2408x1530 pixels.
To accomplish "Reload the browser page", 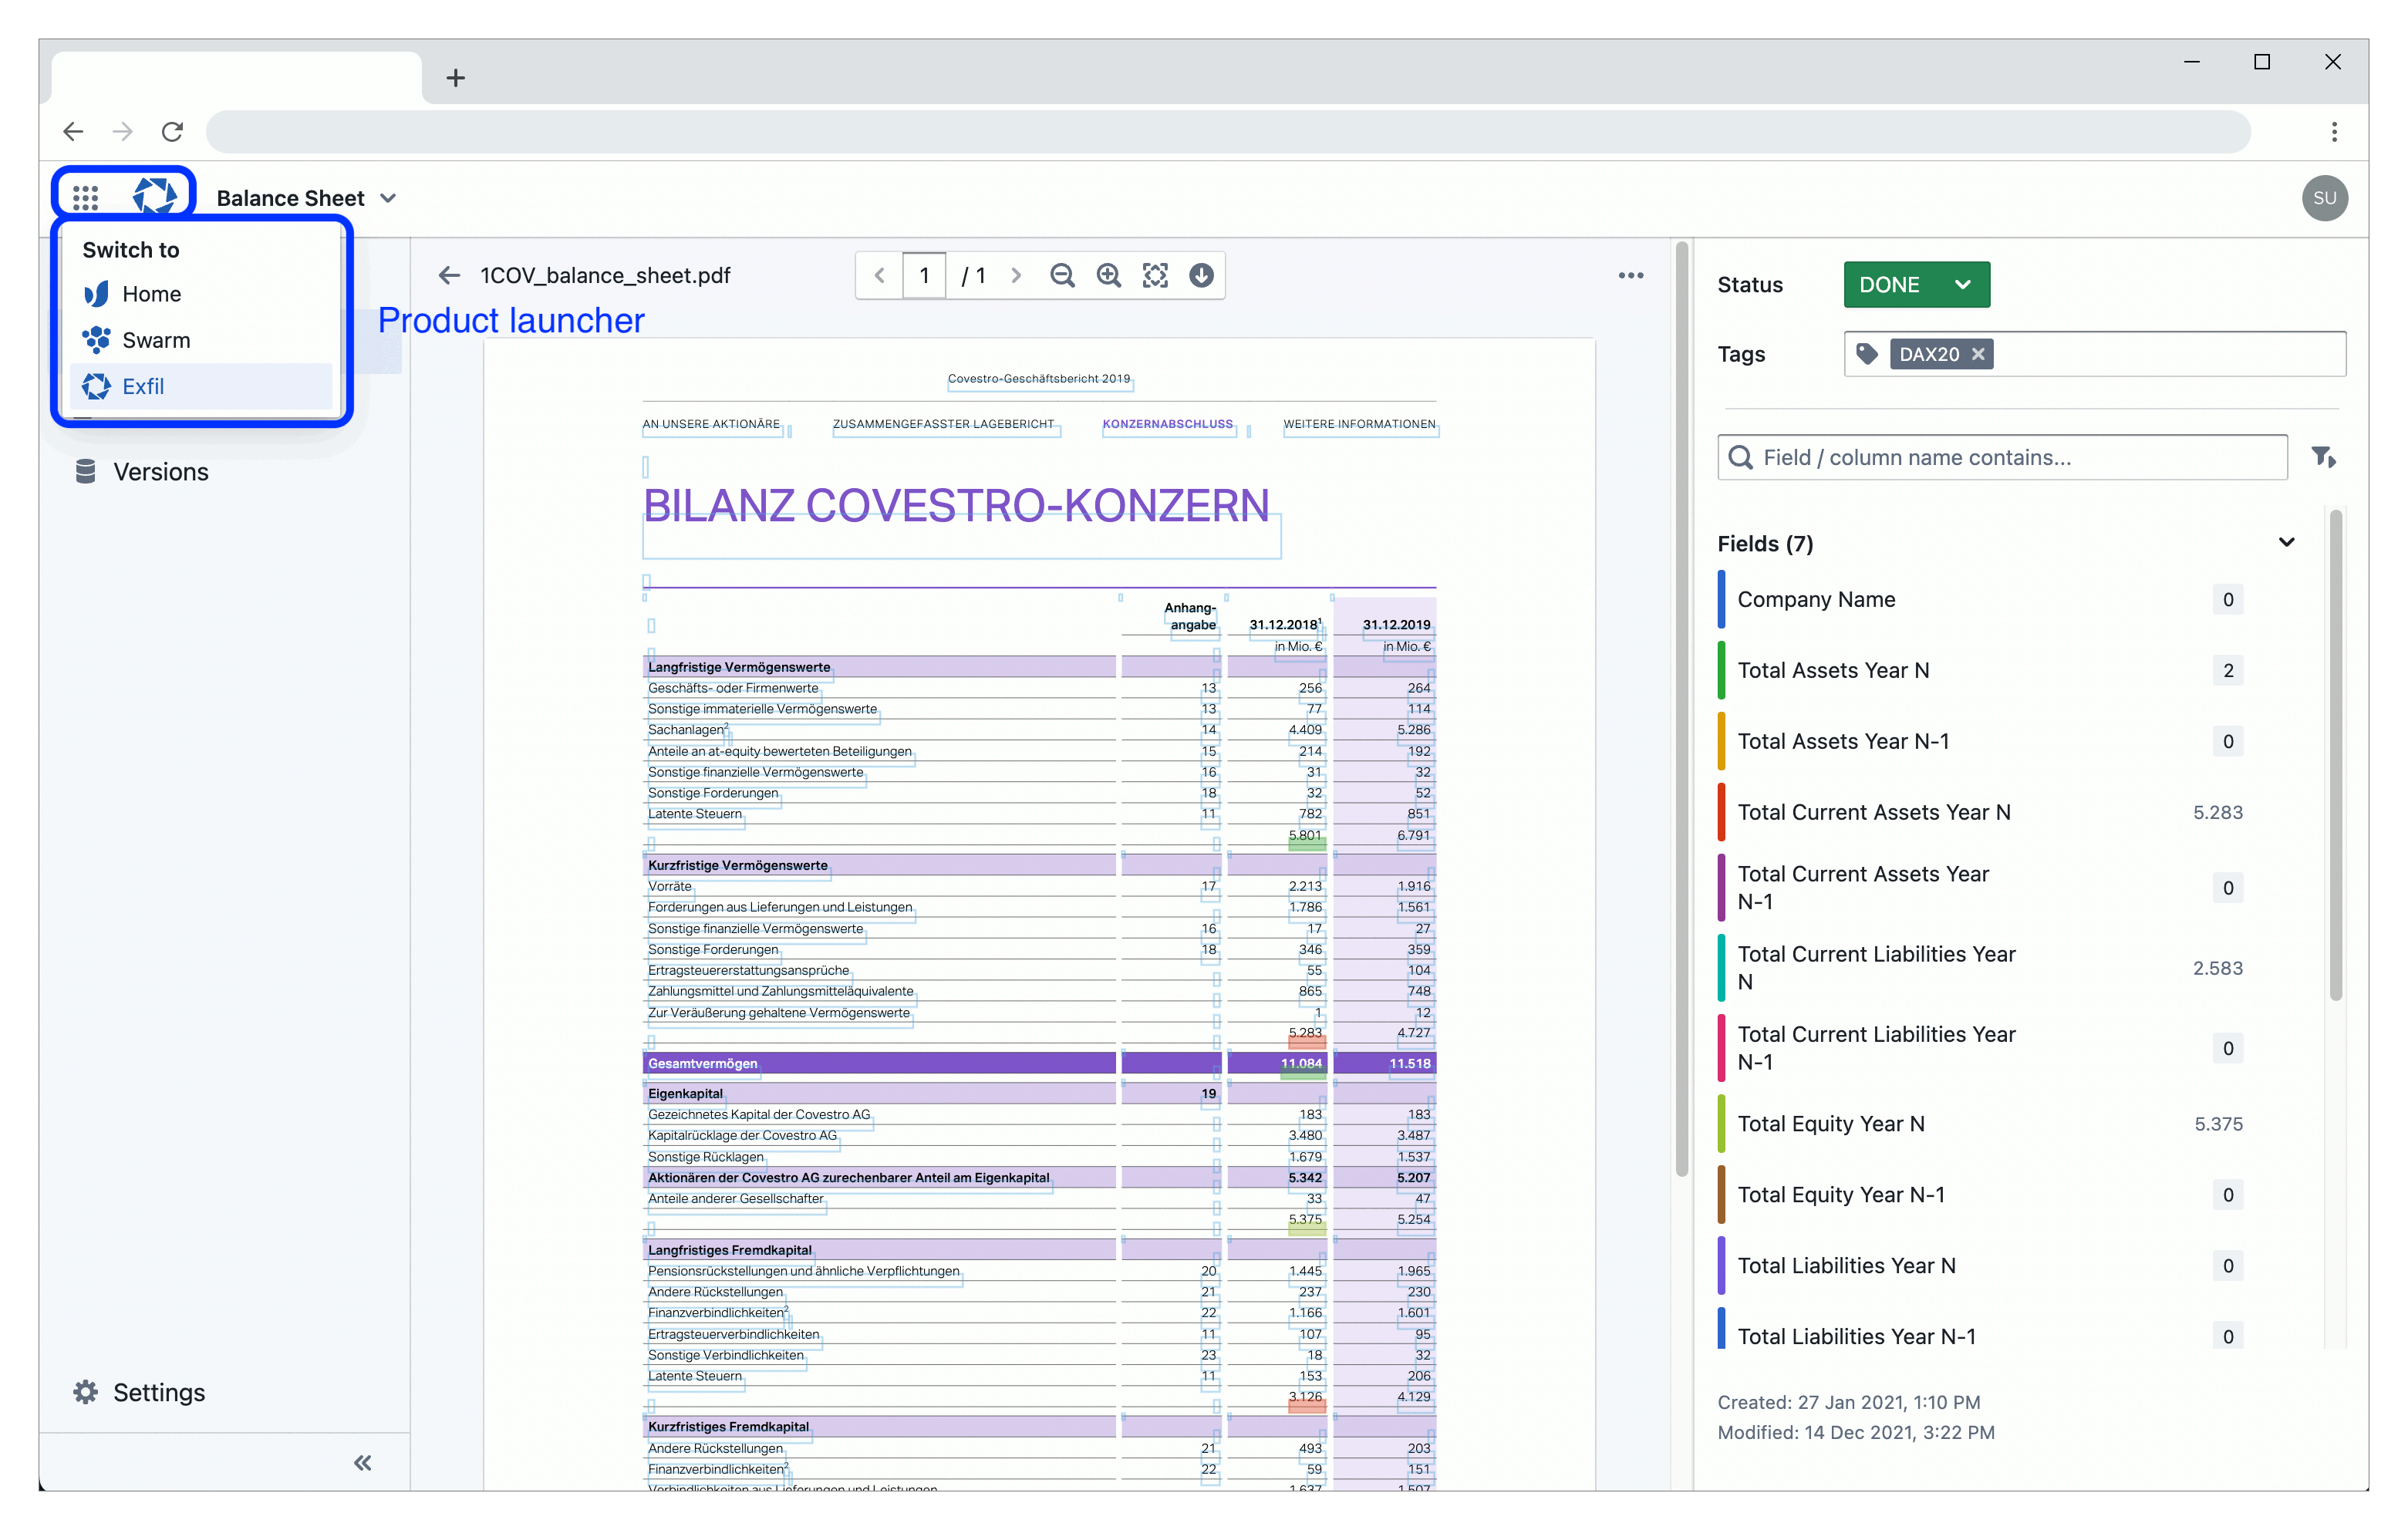I will click(x=172, y=131).
